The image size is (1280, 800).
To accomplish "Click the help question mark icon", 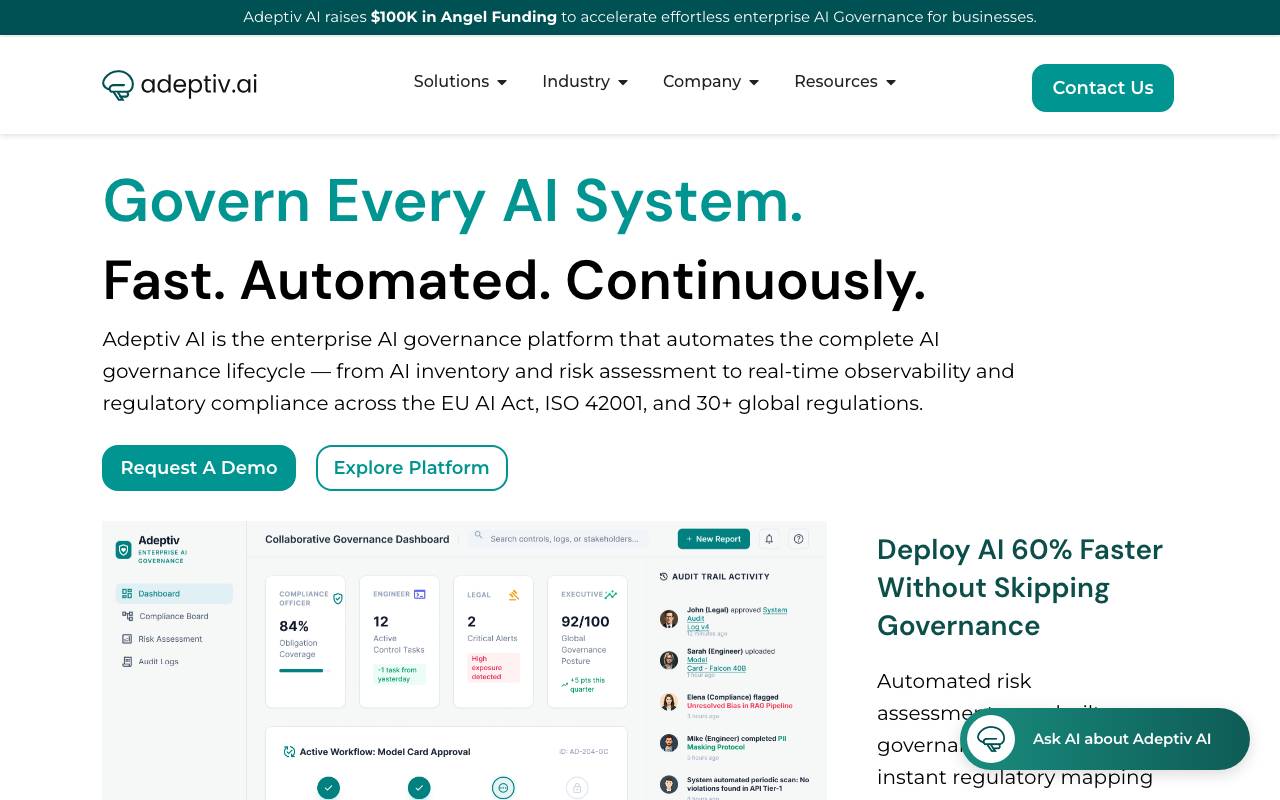I will pos(799,539).
